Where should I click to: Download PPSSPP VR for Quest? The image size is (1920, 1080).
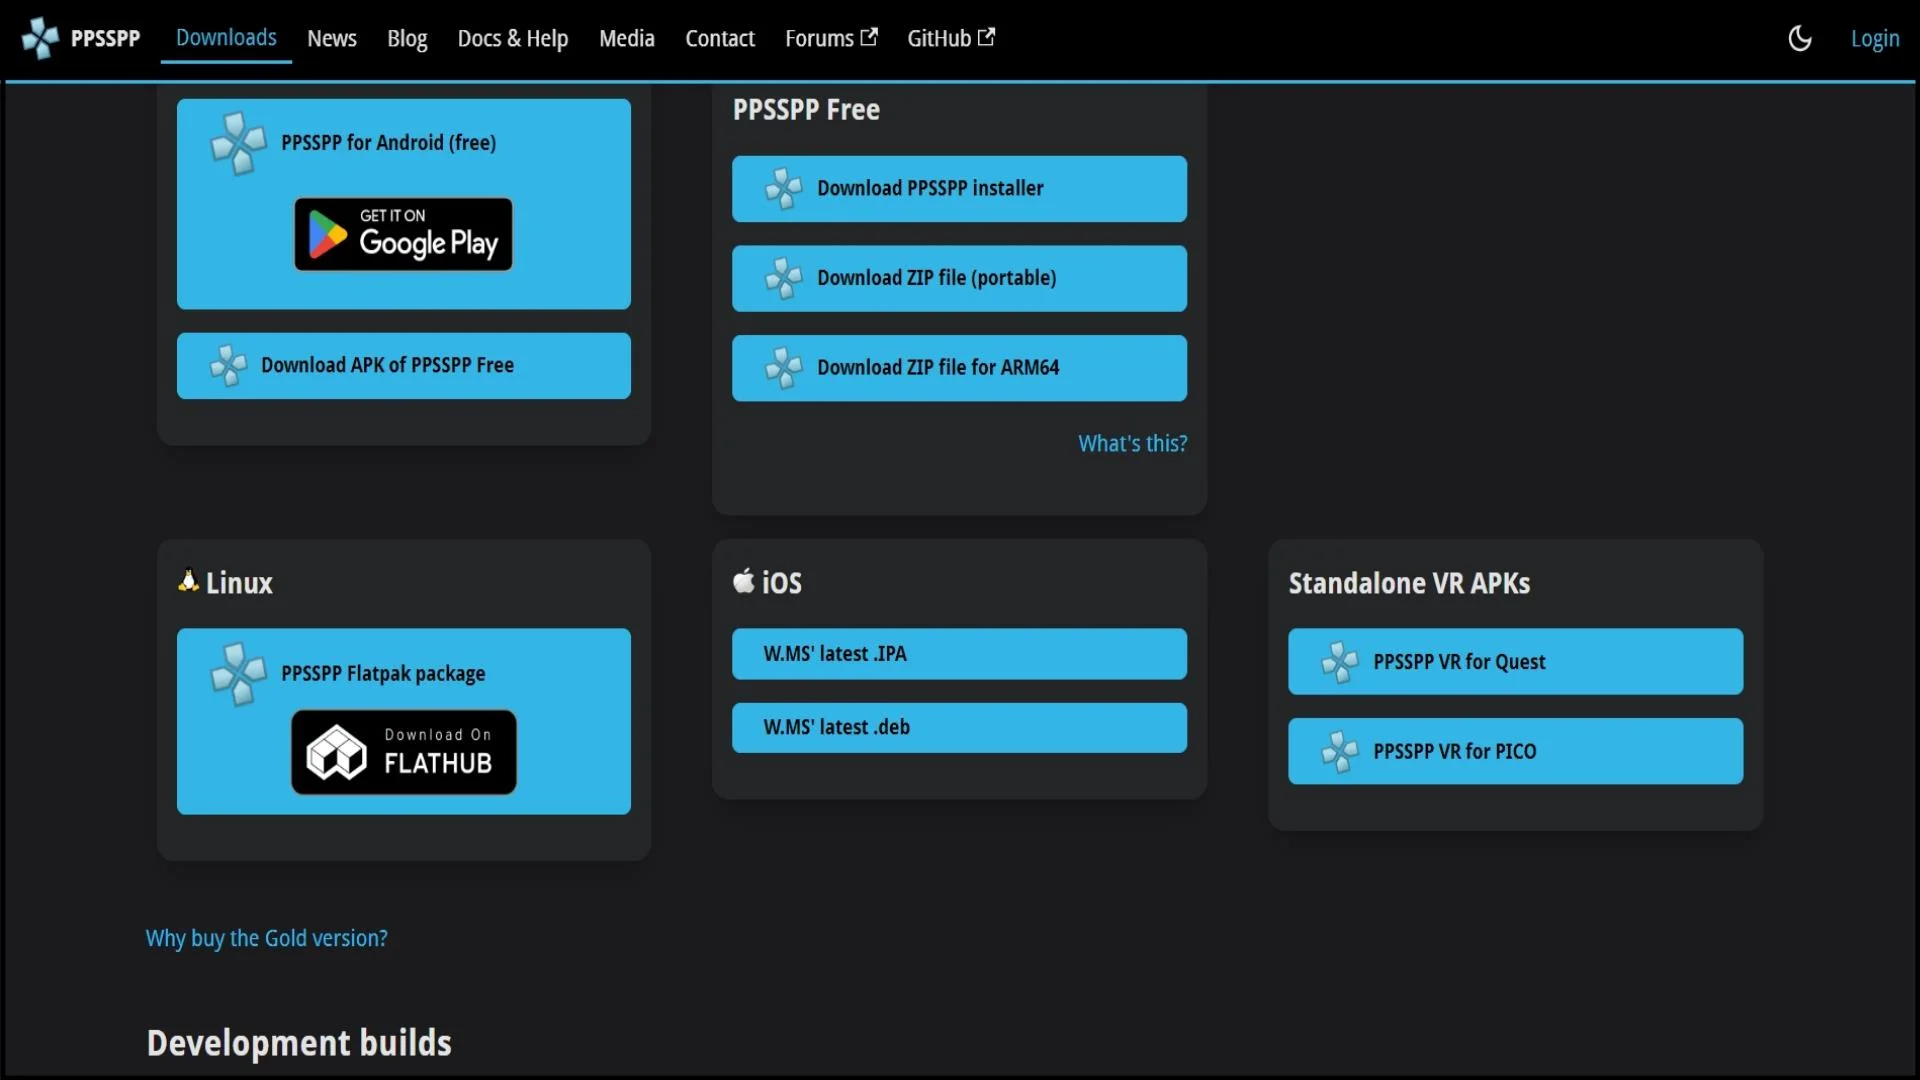click(x=1515, y=662)
